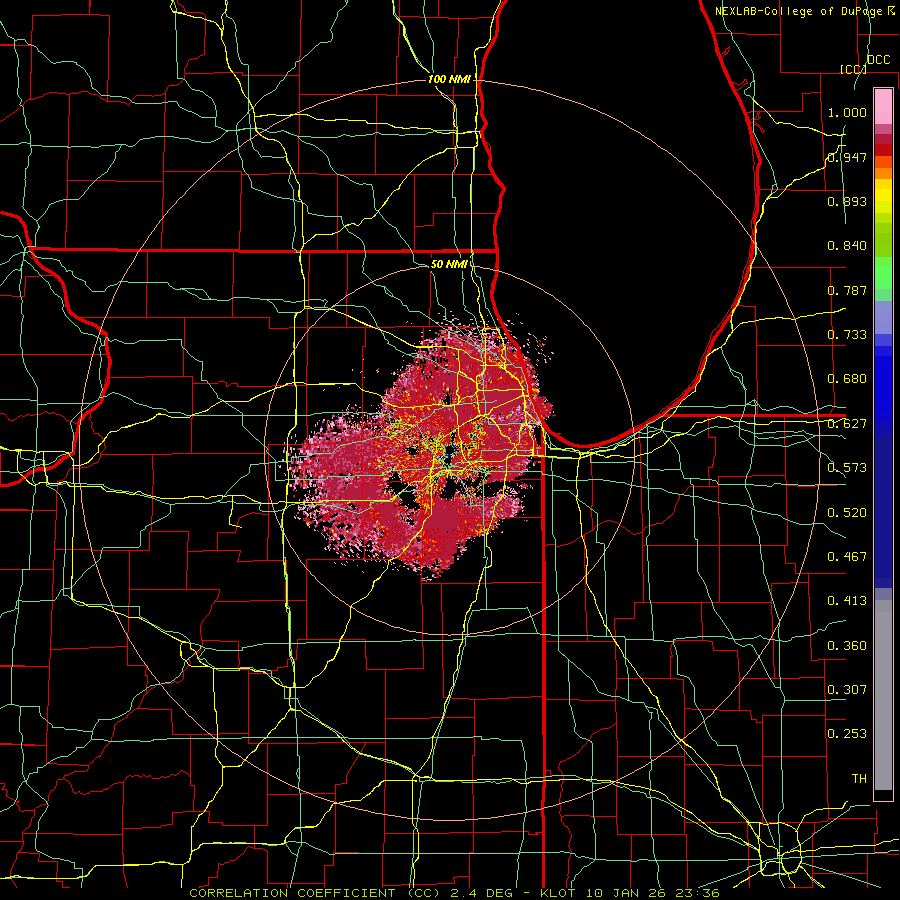900x900 pixels.
Task: Select the 0.467 scale value
Action: click(847, 557)
